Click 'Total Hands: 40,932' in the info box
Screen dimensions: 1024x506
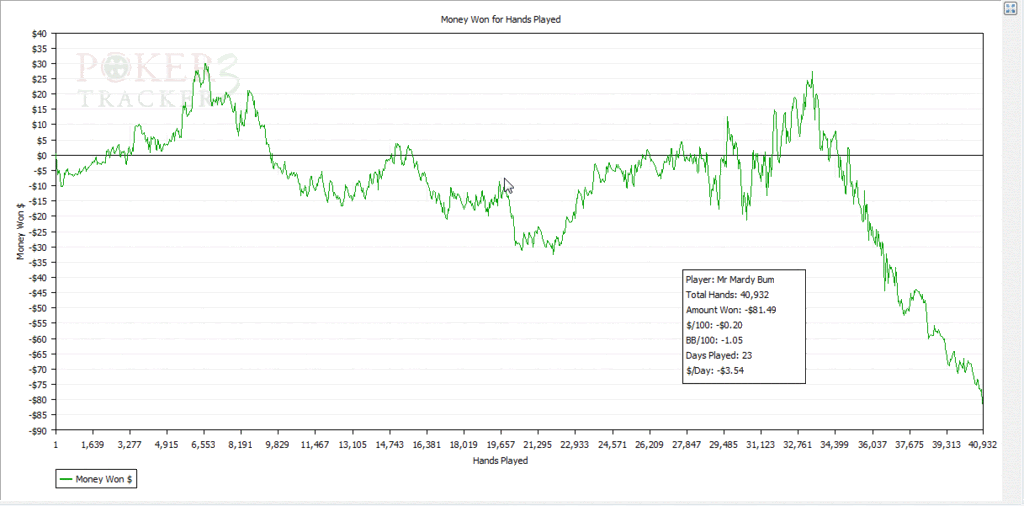tap(728, 294)
